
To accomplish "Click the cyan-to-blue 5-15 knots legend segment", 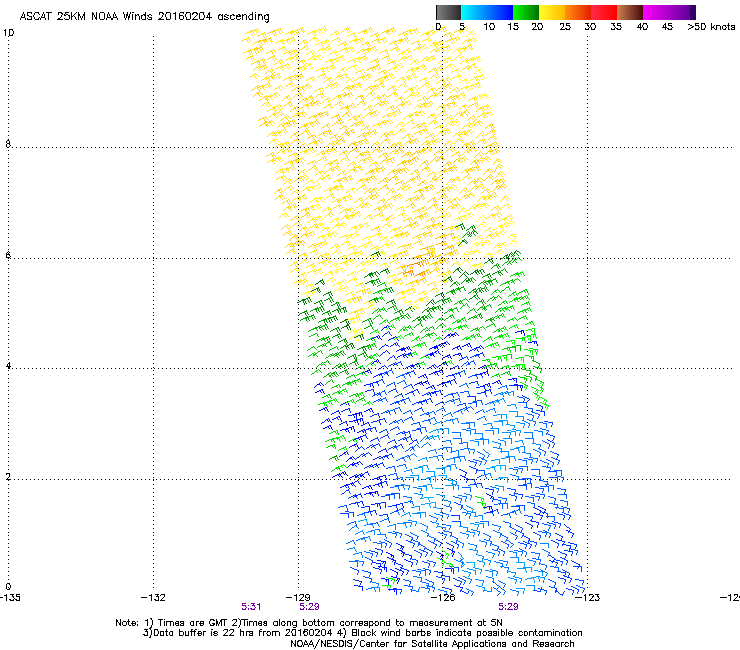I will click(487, 12).
